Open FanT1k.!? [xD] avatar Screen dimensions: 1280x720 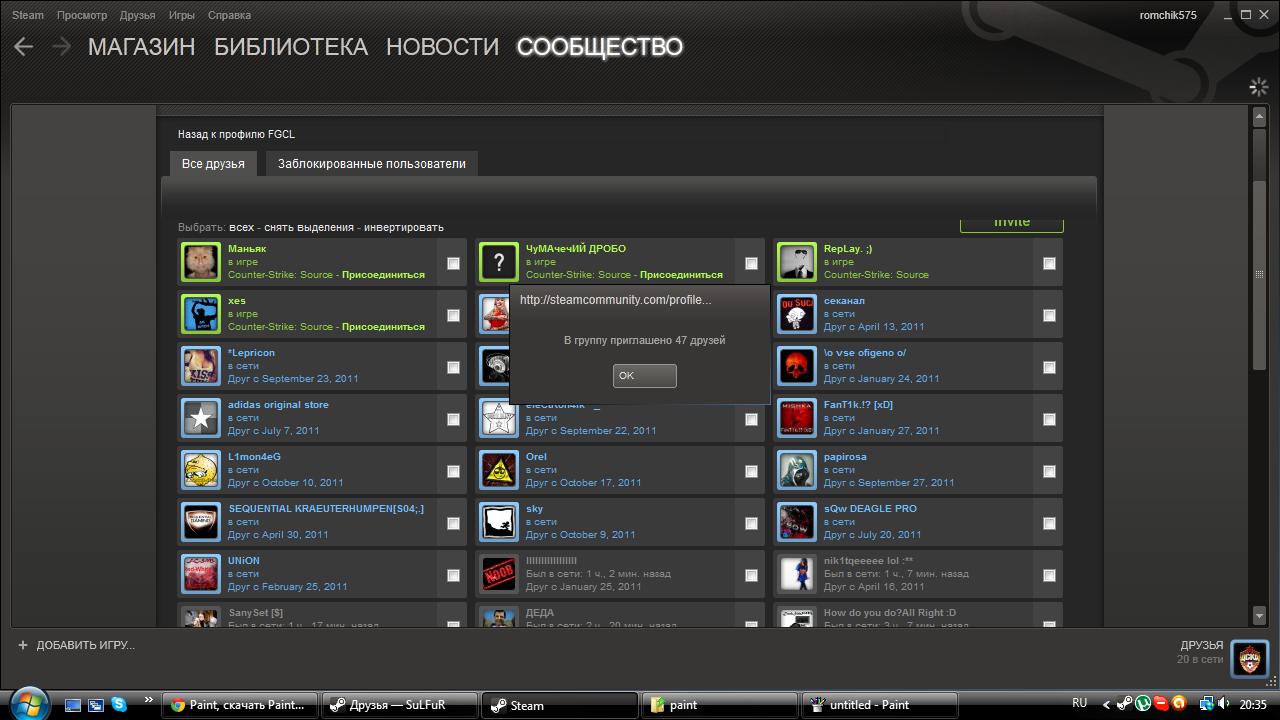click(797, 418)
